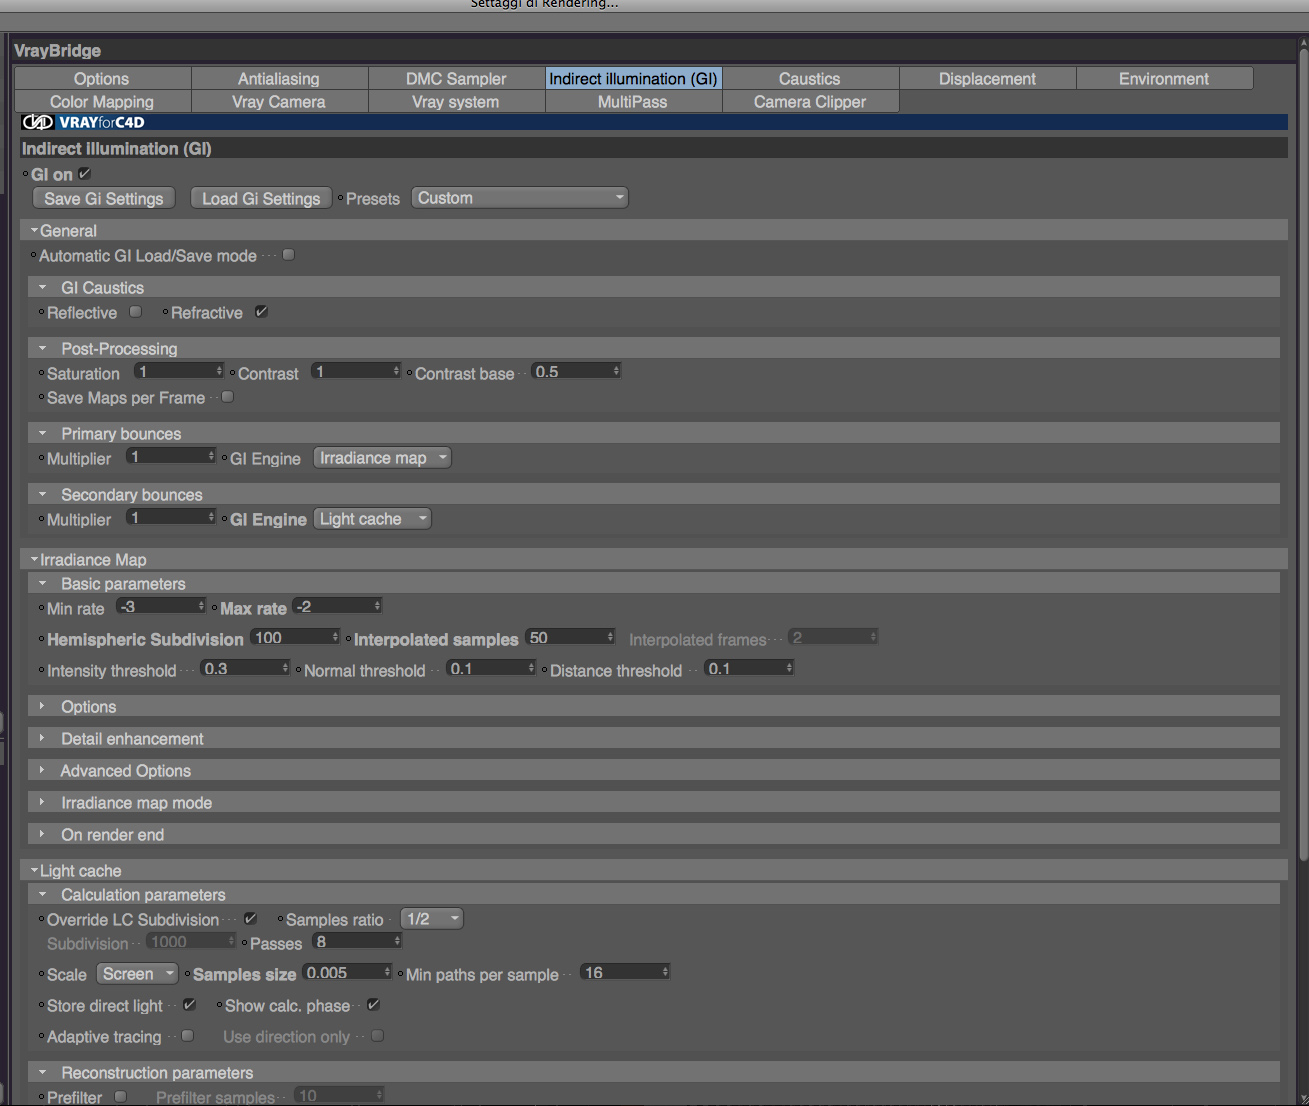Switch to the Options tab

102,78
